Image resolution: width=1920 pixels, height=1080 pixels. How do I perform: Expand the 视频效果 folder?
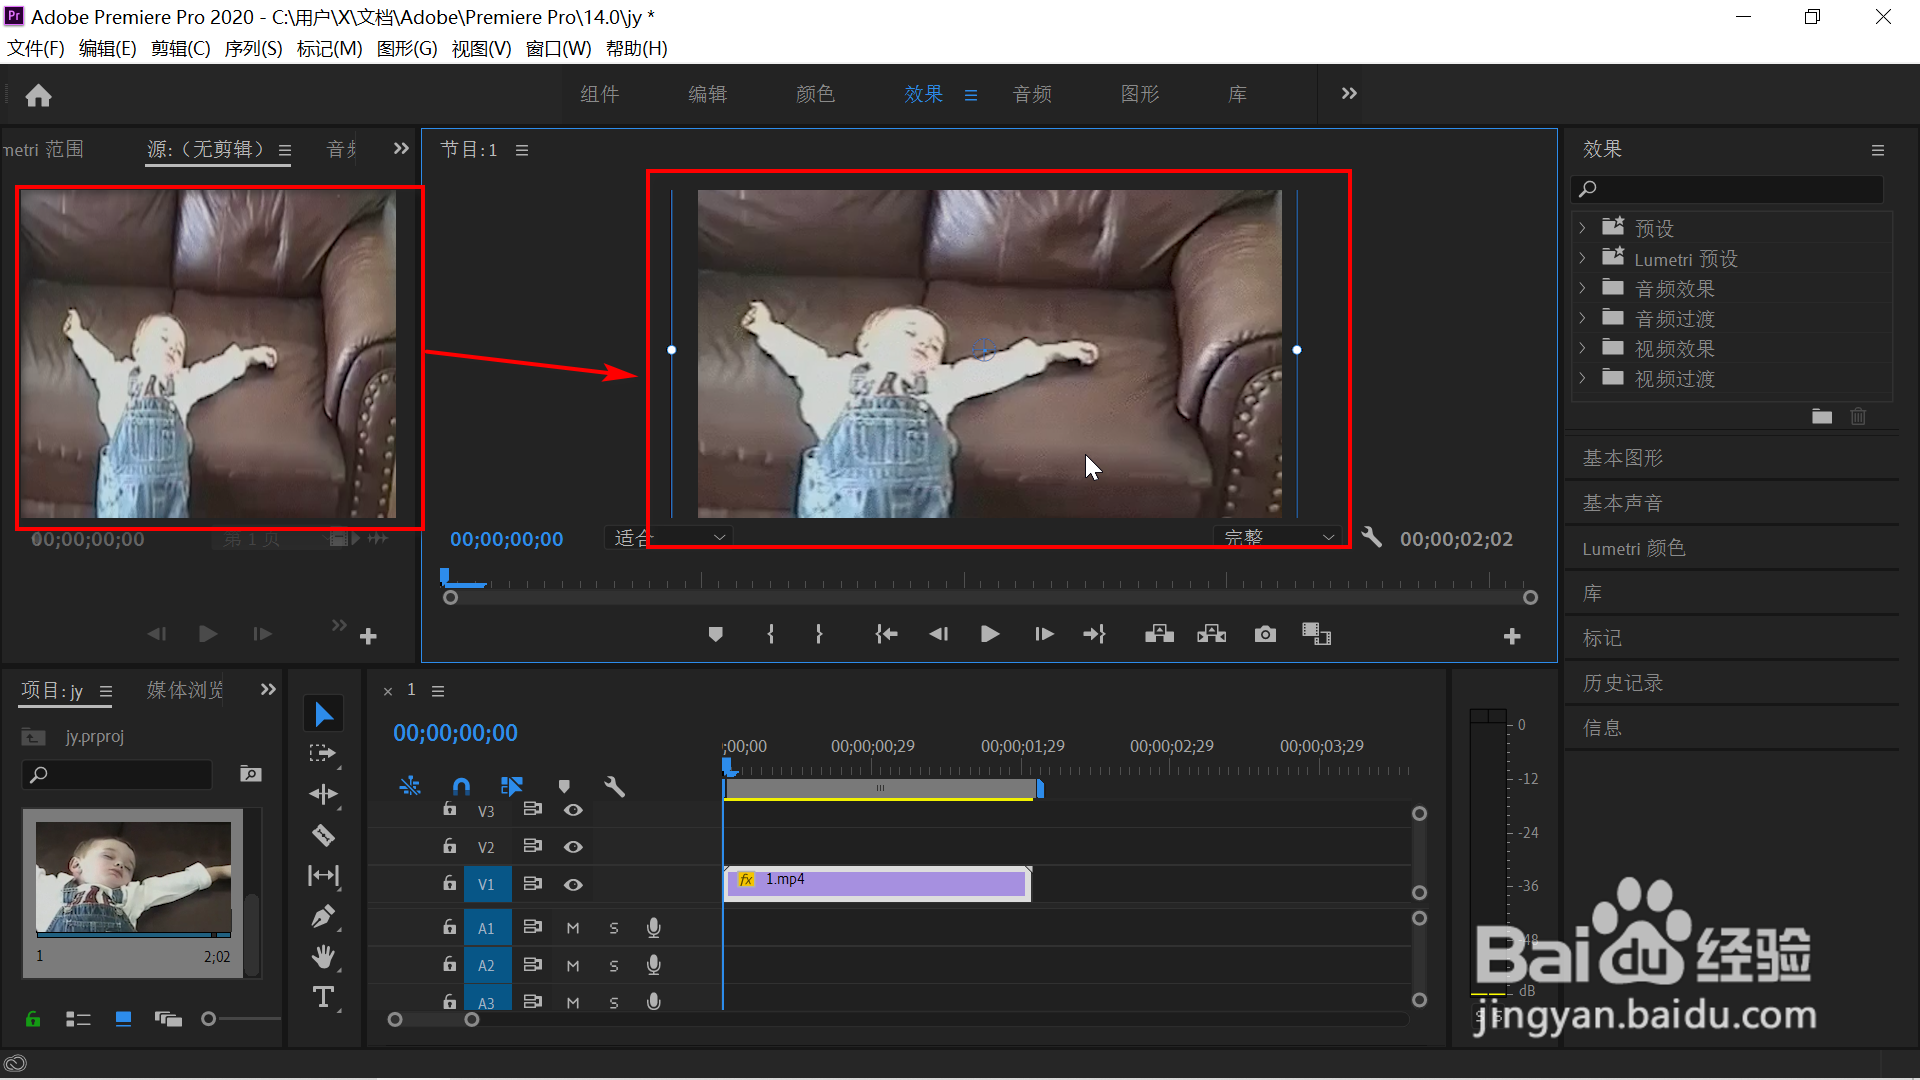pyautogui.click(x=1582, y=348)
